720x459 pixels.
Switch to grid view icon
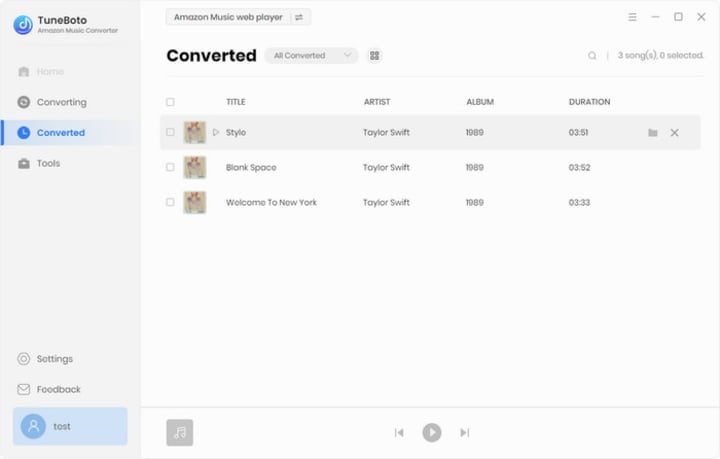[375, 56]
